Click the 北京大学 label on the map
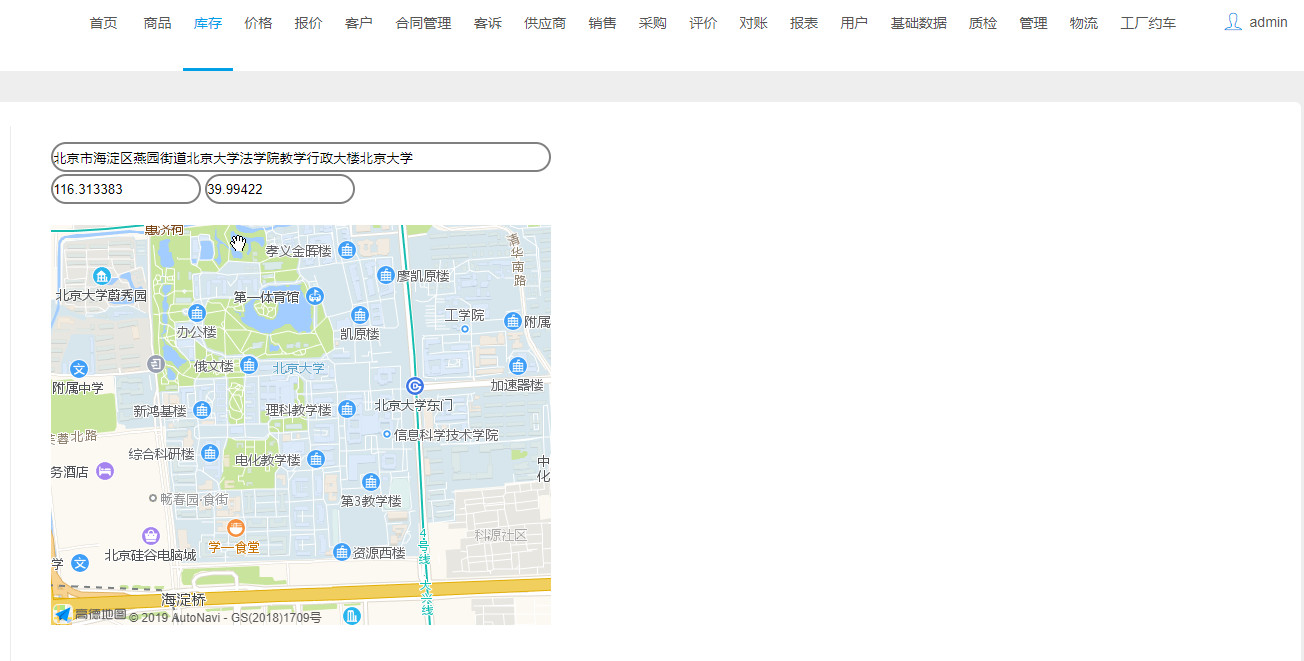 click(299, 366)
